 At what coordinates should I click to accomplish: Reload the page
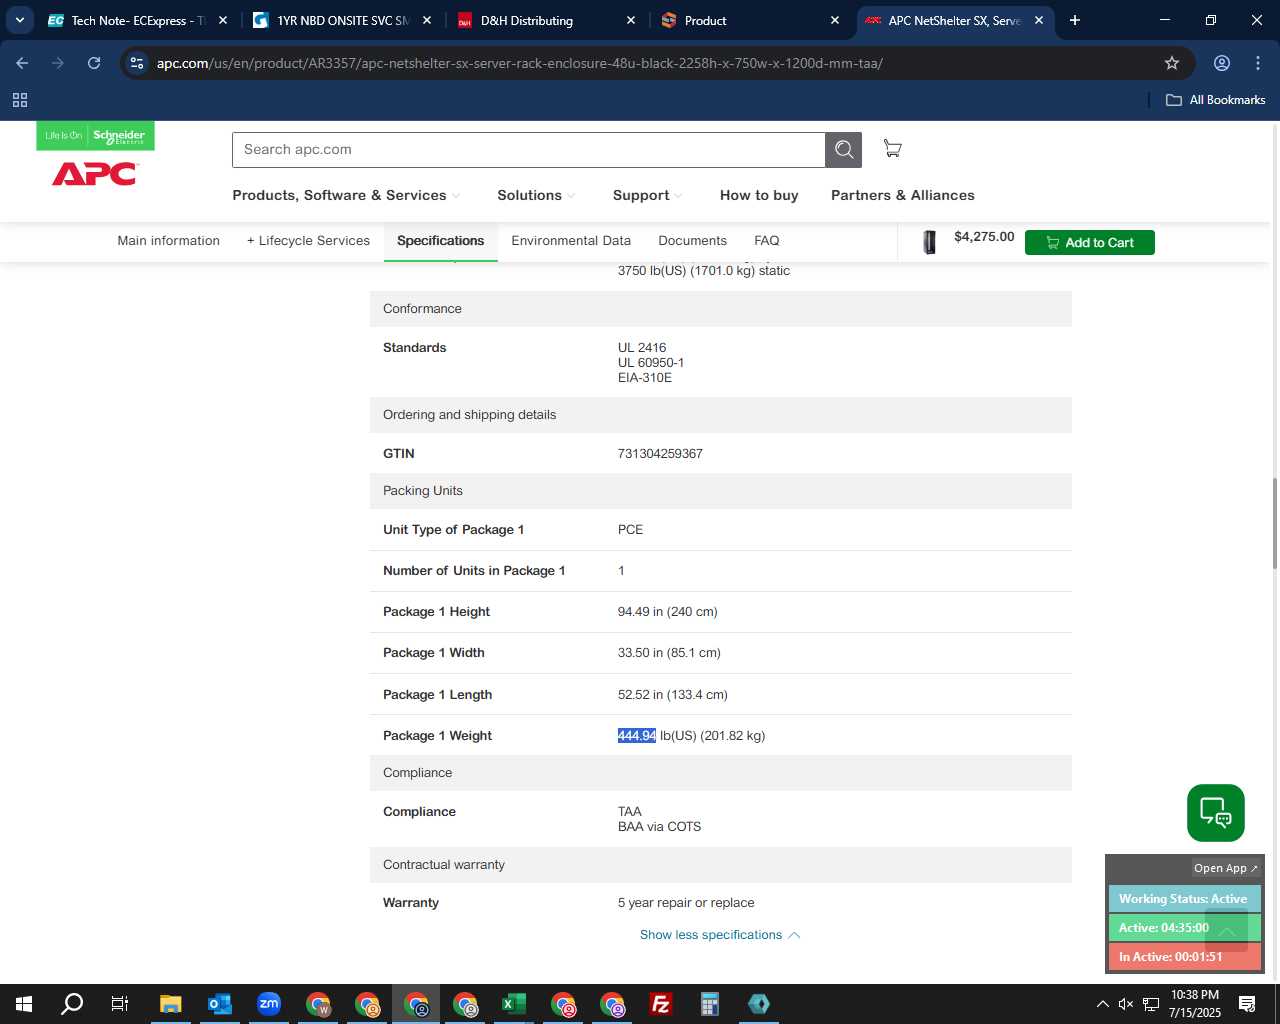click(94, 63)
